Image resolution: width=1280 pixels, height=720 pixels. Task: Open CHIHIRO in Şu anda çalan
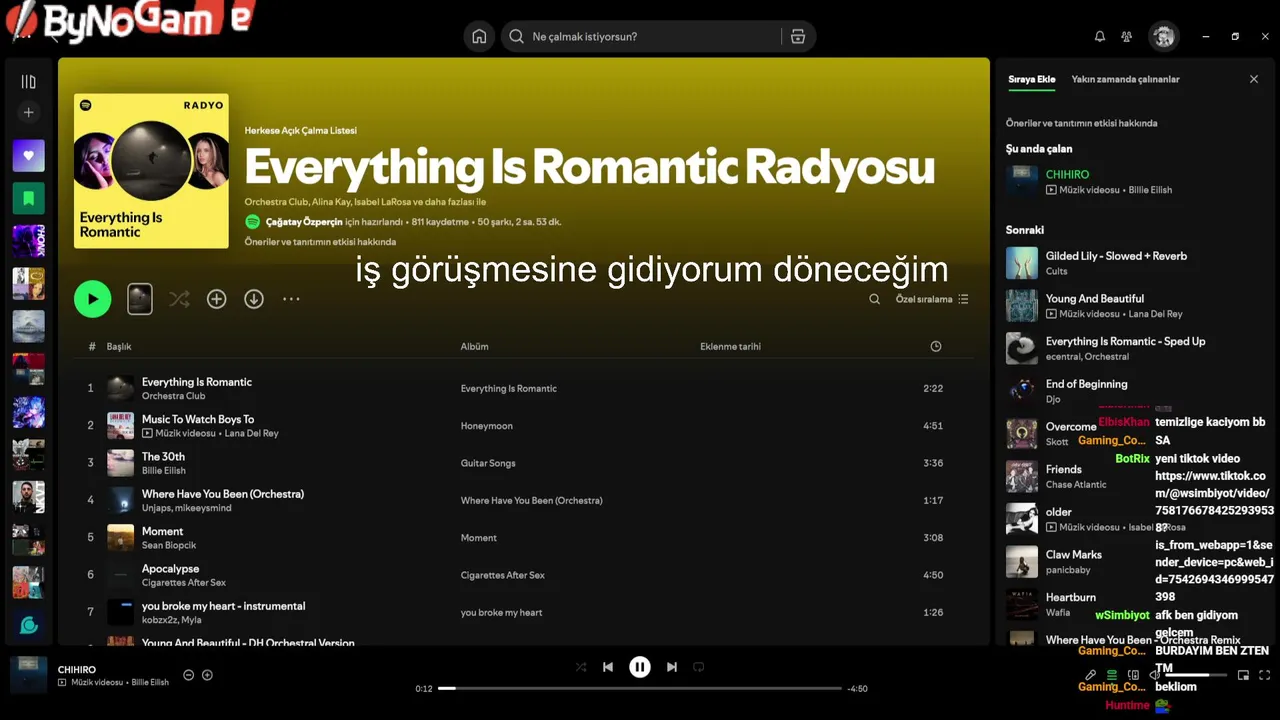coord(1067,174)
